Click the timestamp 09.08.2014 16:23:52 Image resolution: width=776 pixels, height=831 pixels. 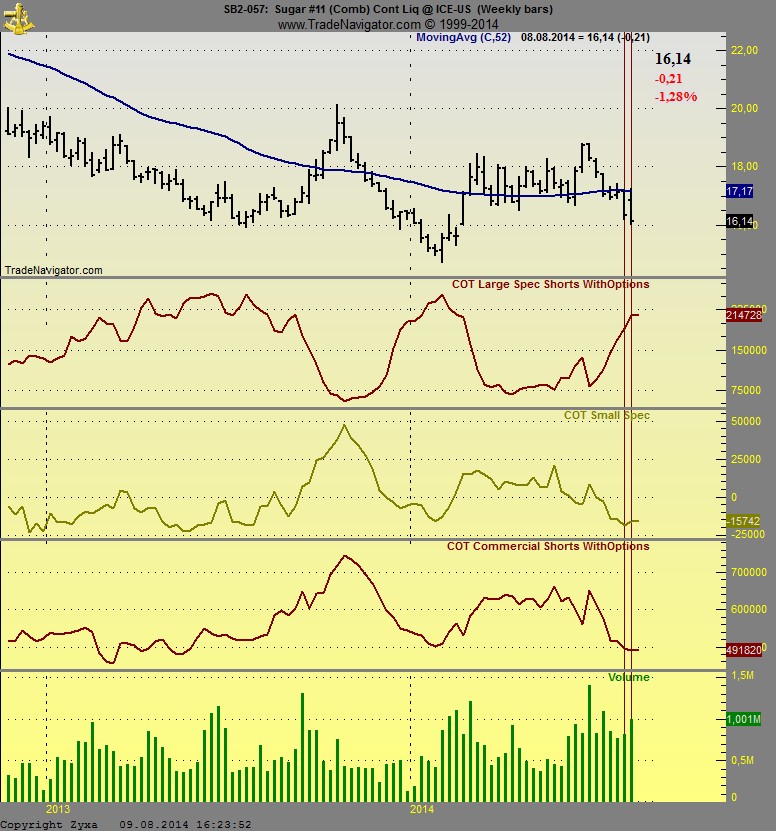185,825
